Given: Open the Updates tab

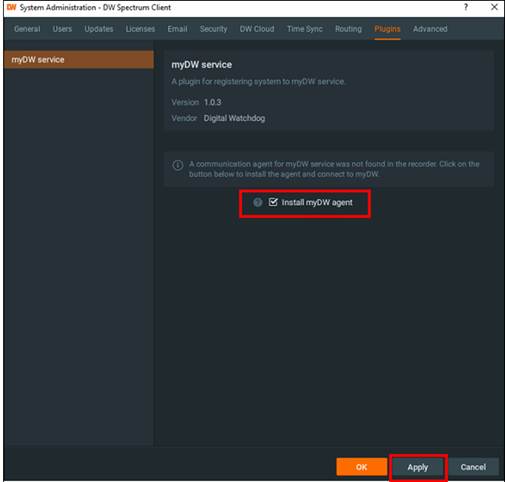Looking at the screenshot, I should click(99, 29).
